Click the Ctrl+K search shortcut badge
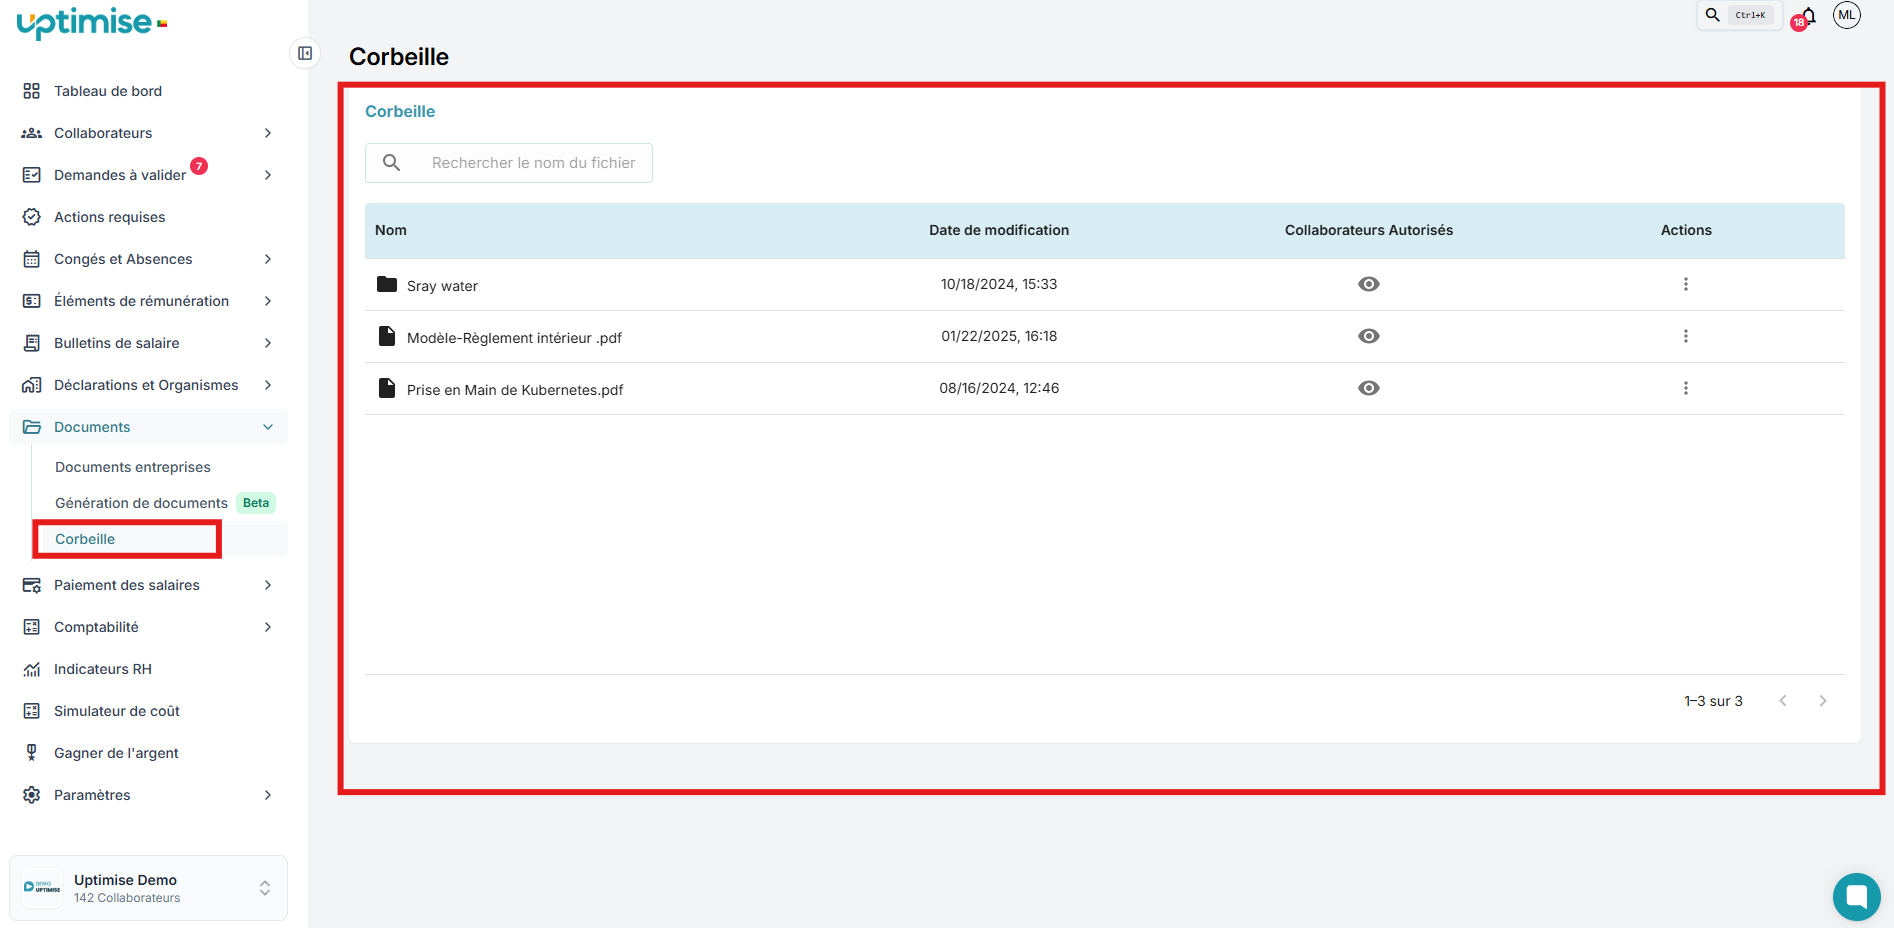 [x=1751, y=15]
